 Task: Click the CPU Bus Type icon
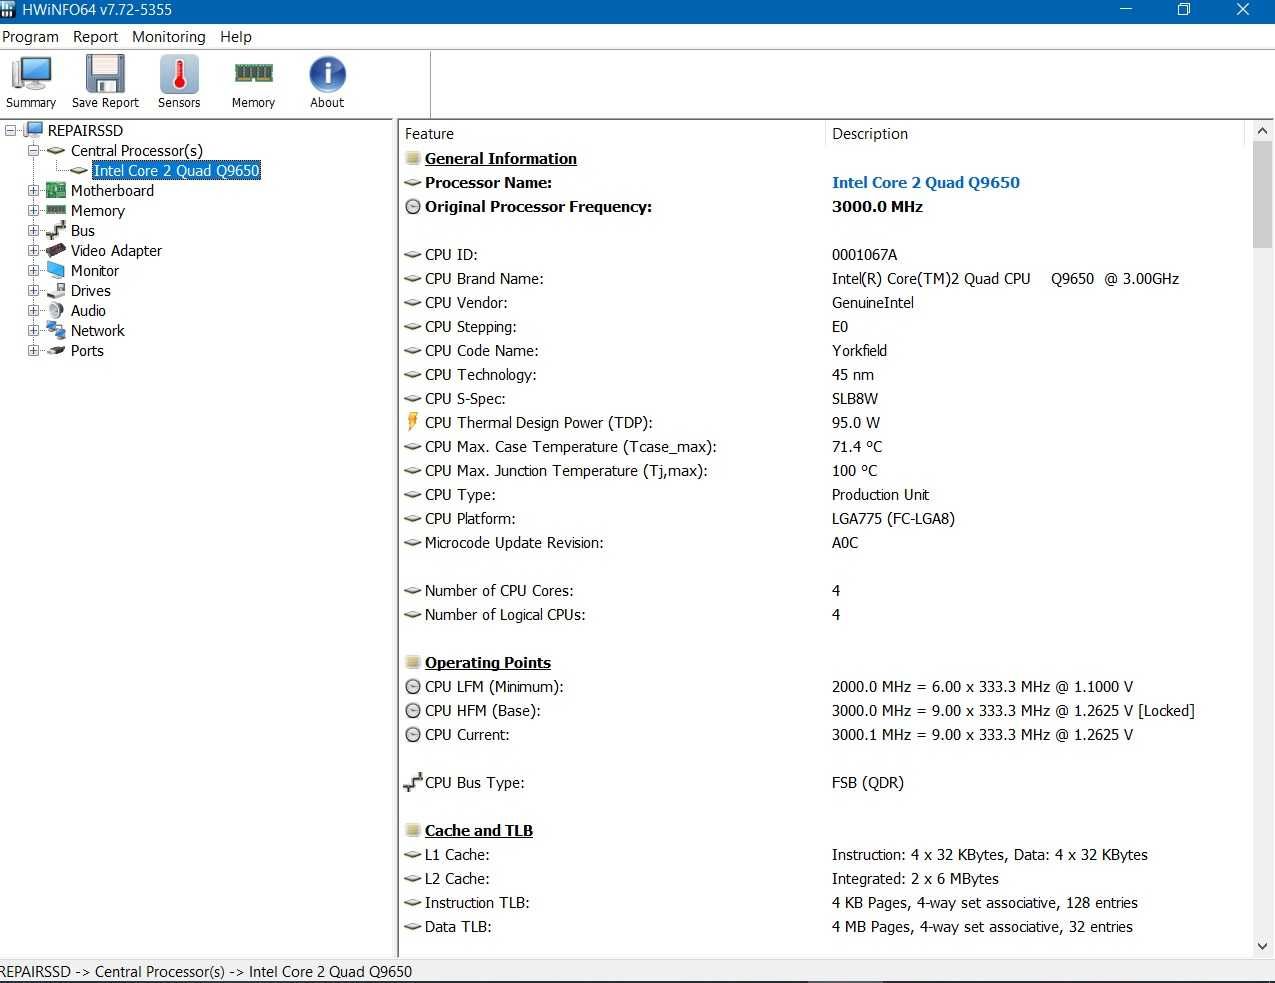tap(412, 782)
